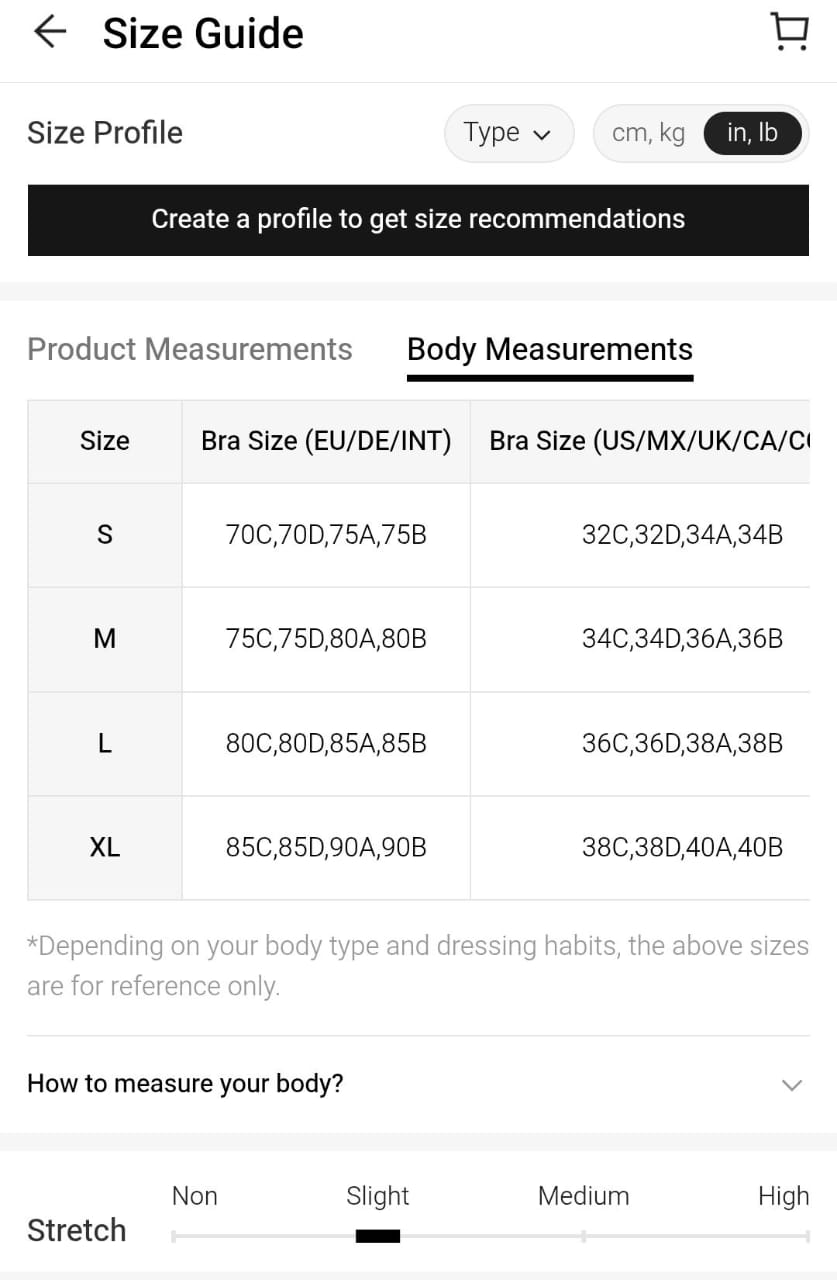This screenshot has width=837, height=1280.
Task: Click the Size Profile label
Action: click(x=105, y=133)
